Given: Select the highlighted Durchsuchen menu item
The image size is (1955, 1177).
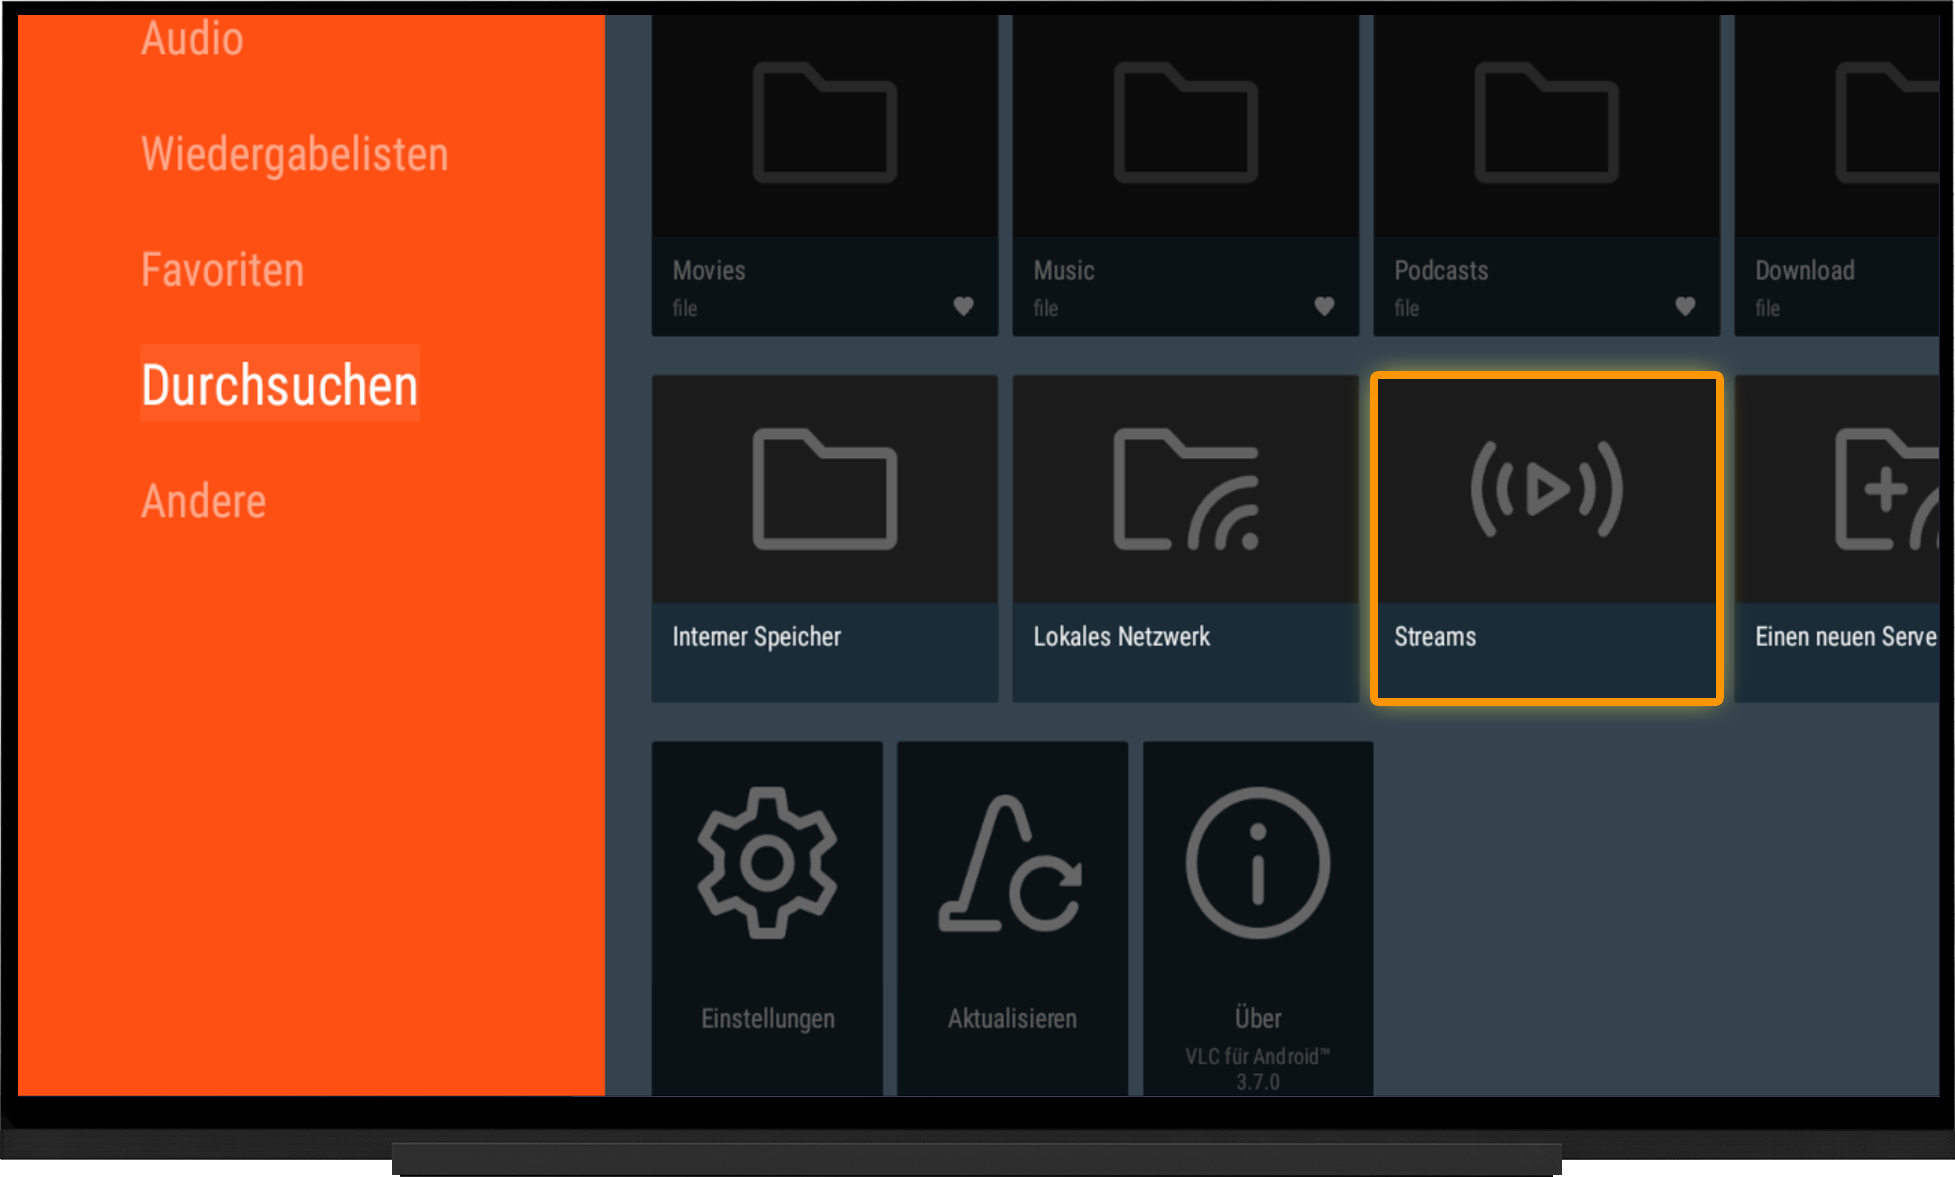Looking at the screenshot, I should pos(280,385).
